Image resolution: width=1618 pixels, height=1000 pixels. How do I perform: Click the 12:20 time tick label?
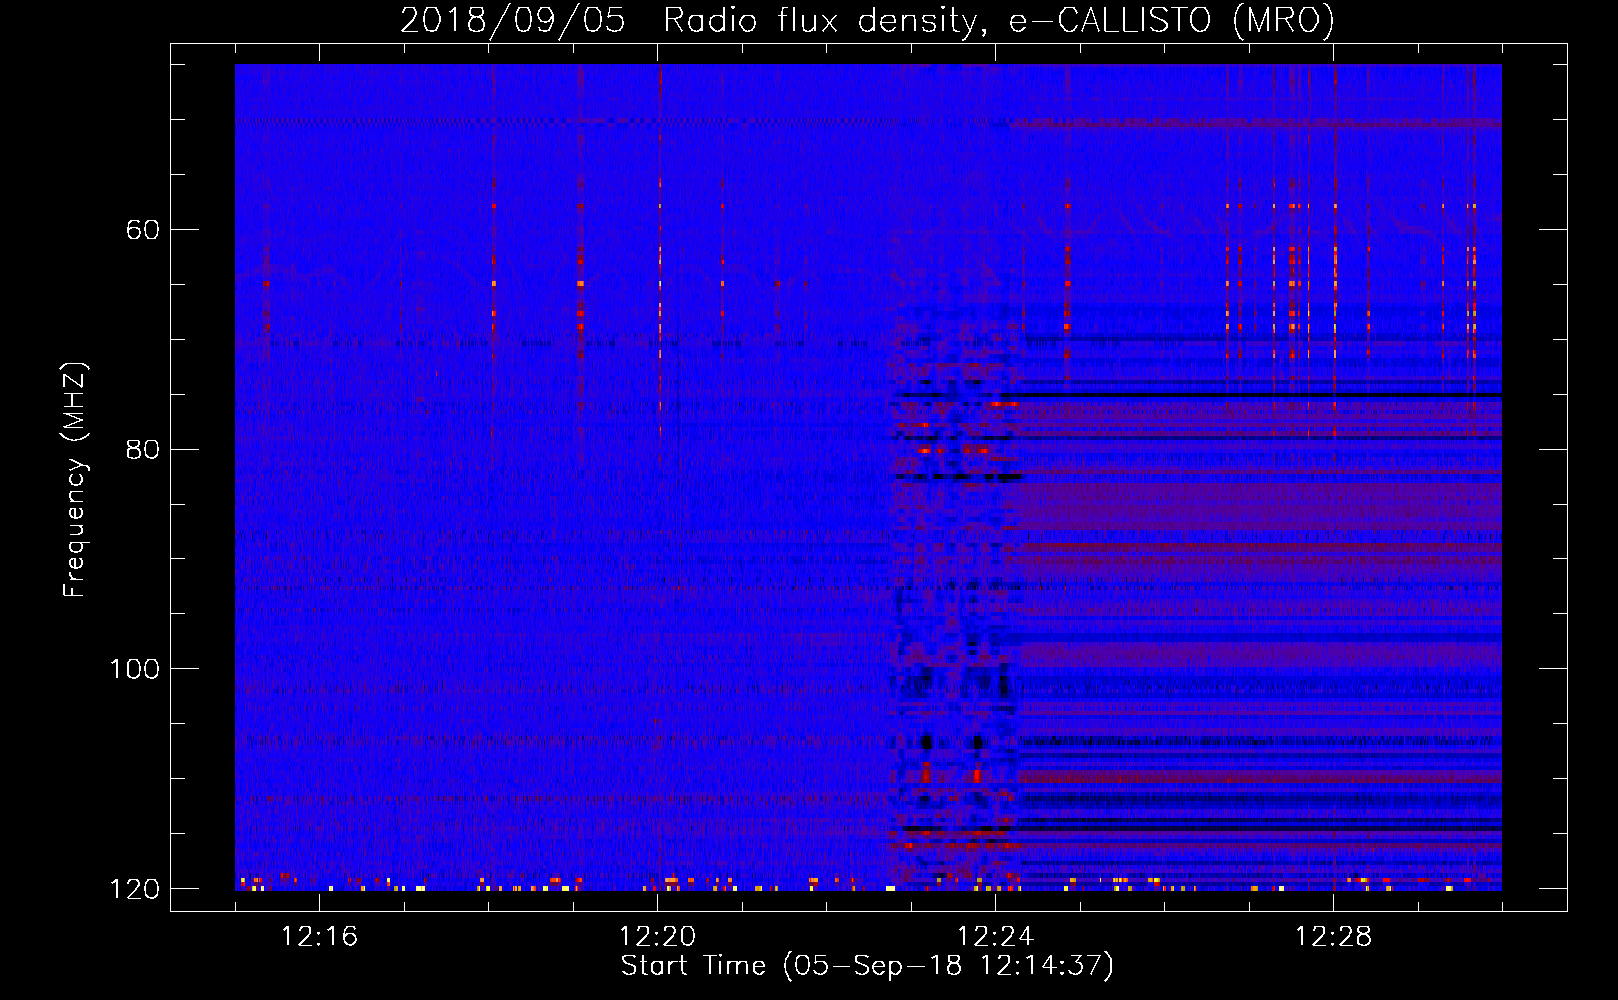[657, 937]
